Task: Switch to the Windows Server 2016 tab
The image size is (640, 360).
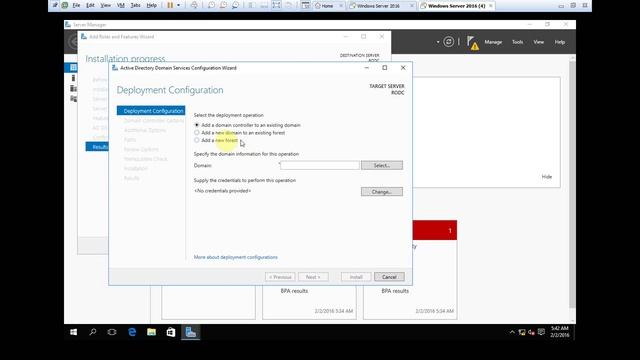Action: [x=378, y=6]
